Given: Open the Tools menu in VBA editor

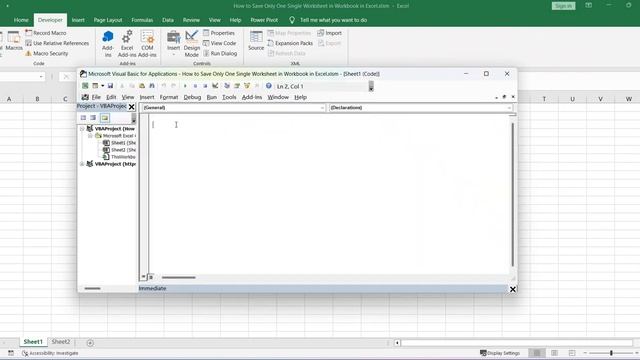Looking at the screenshot, I should coord(229,97).
